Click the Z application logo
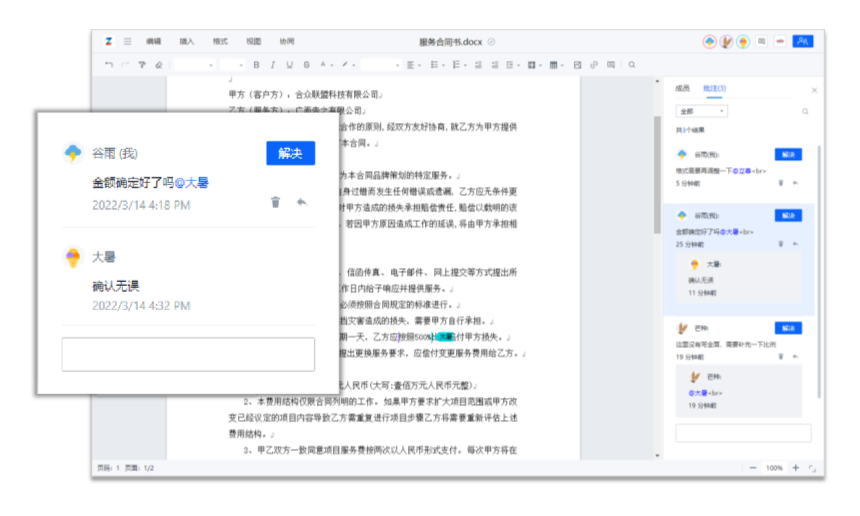This screenshot has width=860, height=516. pyautogui.click(x=109, y=41)
